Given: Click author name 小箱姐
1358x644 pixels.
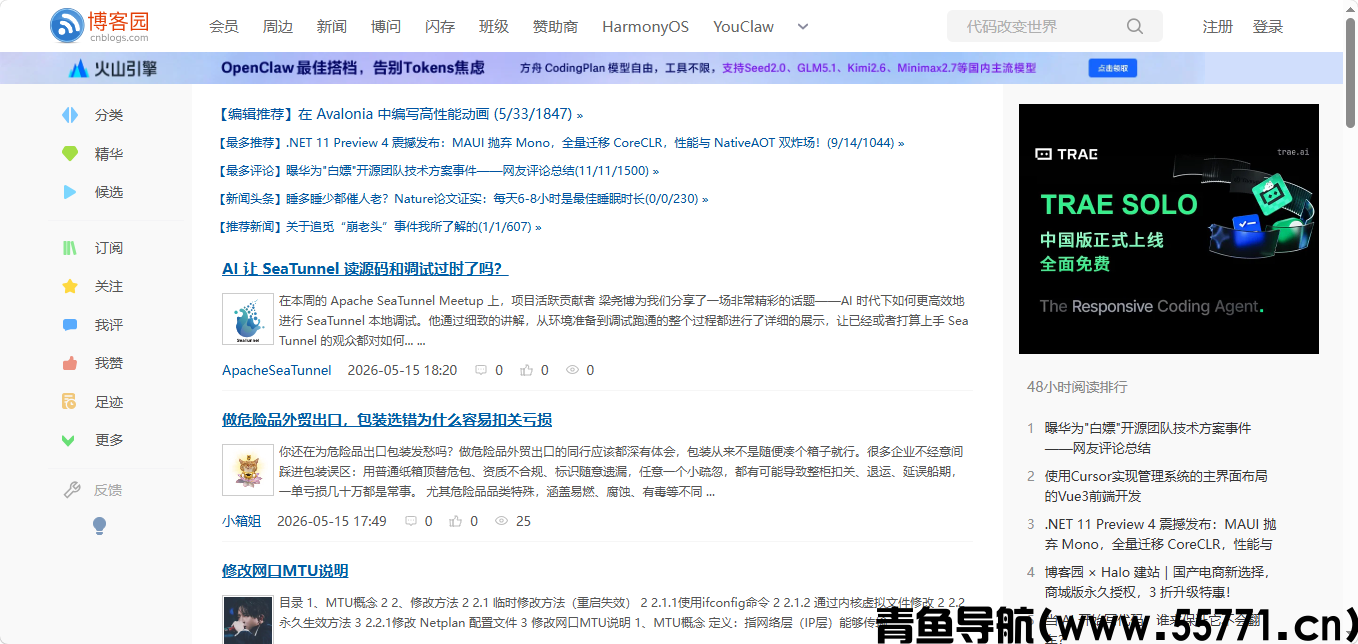Looking at the screenshot, I should point(241,521).
